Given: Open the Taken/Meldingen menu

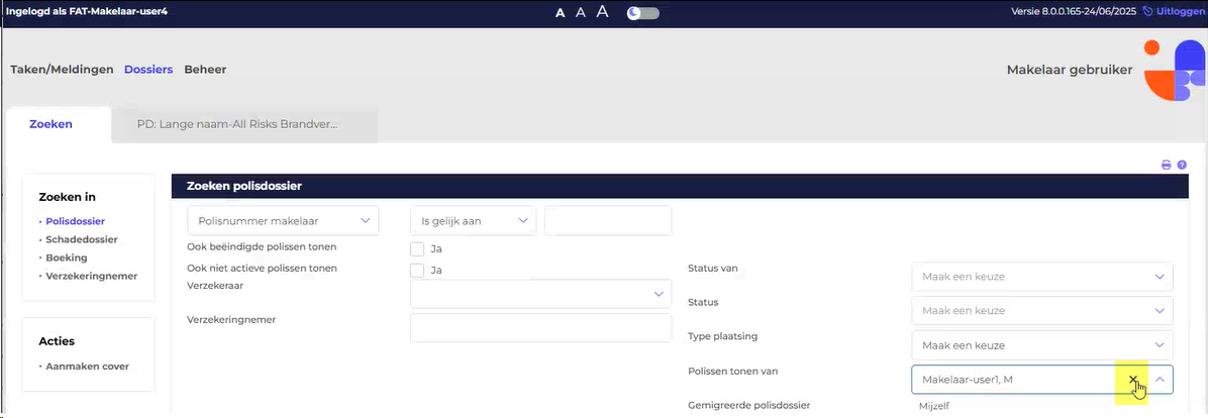Looking at the screenshot, I should [62, 70].
